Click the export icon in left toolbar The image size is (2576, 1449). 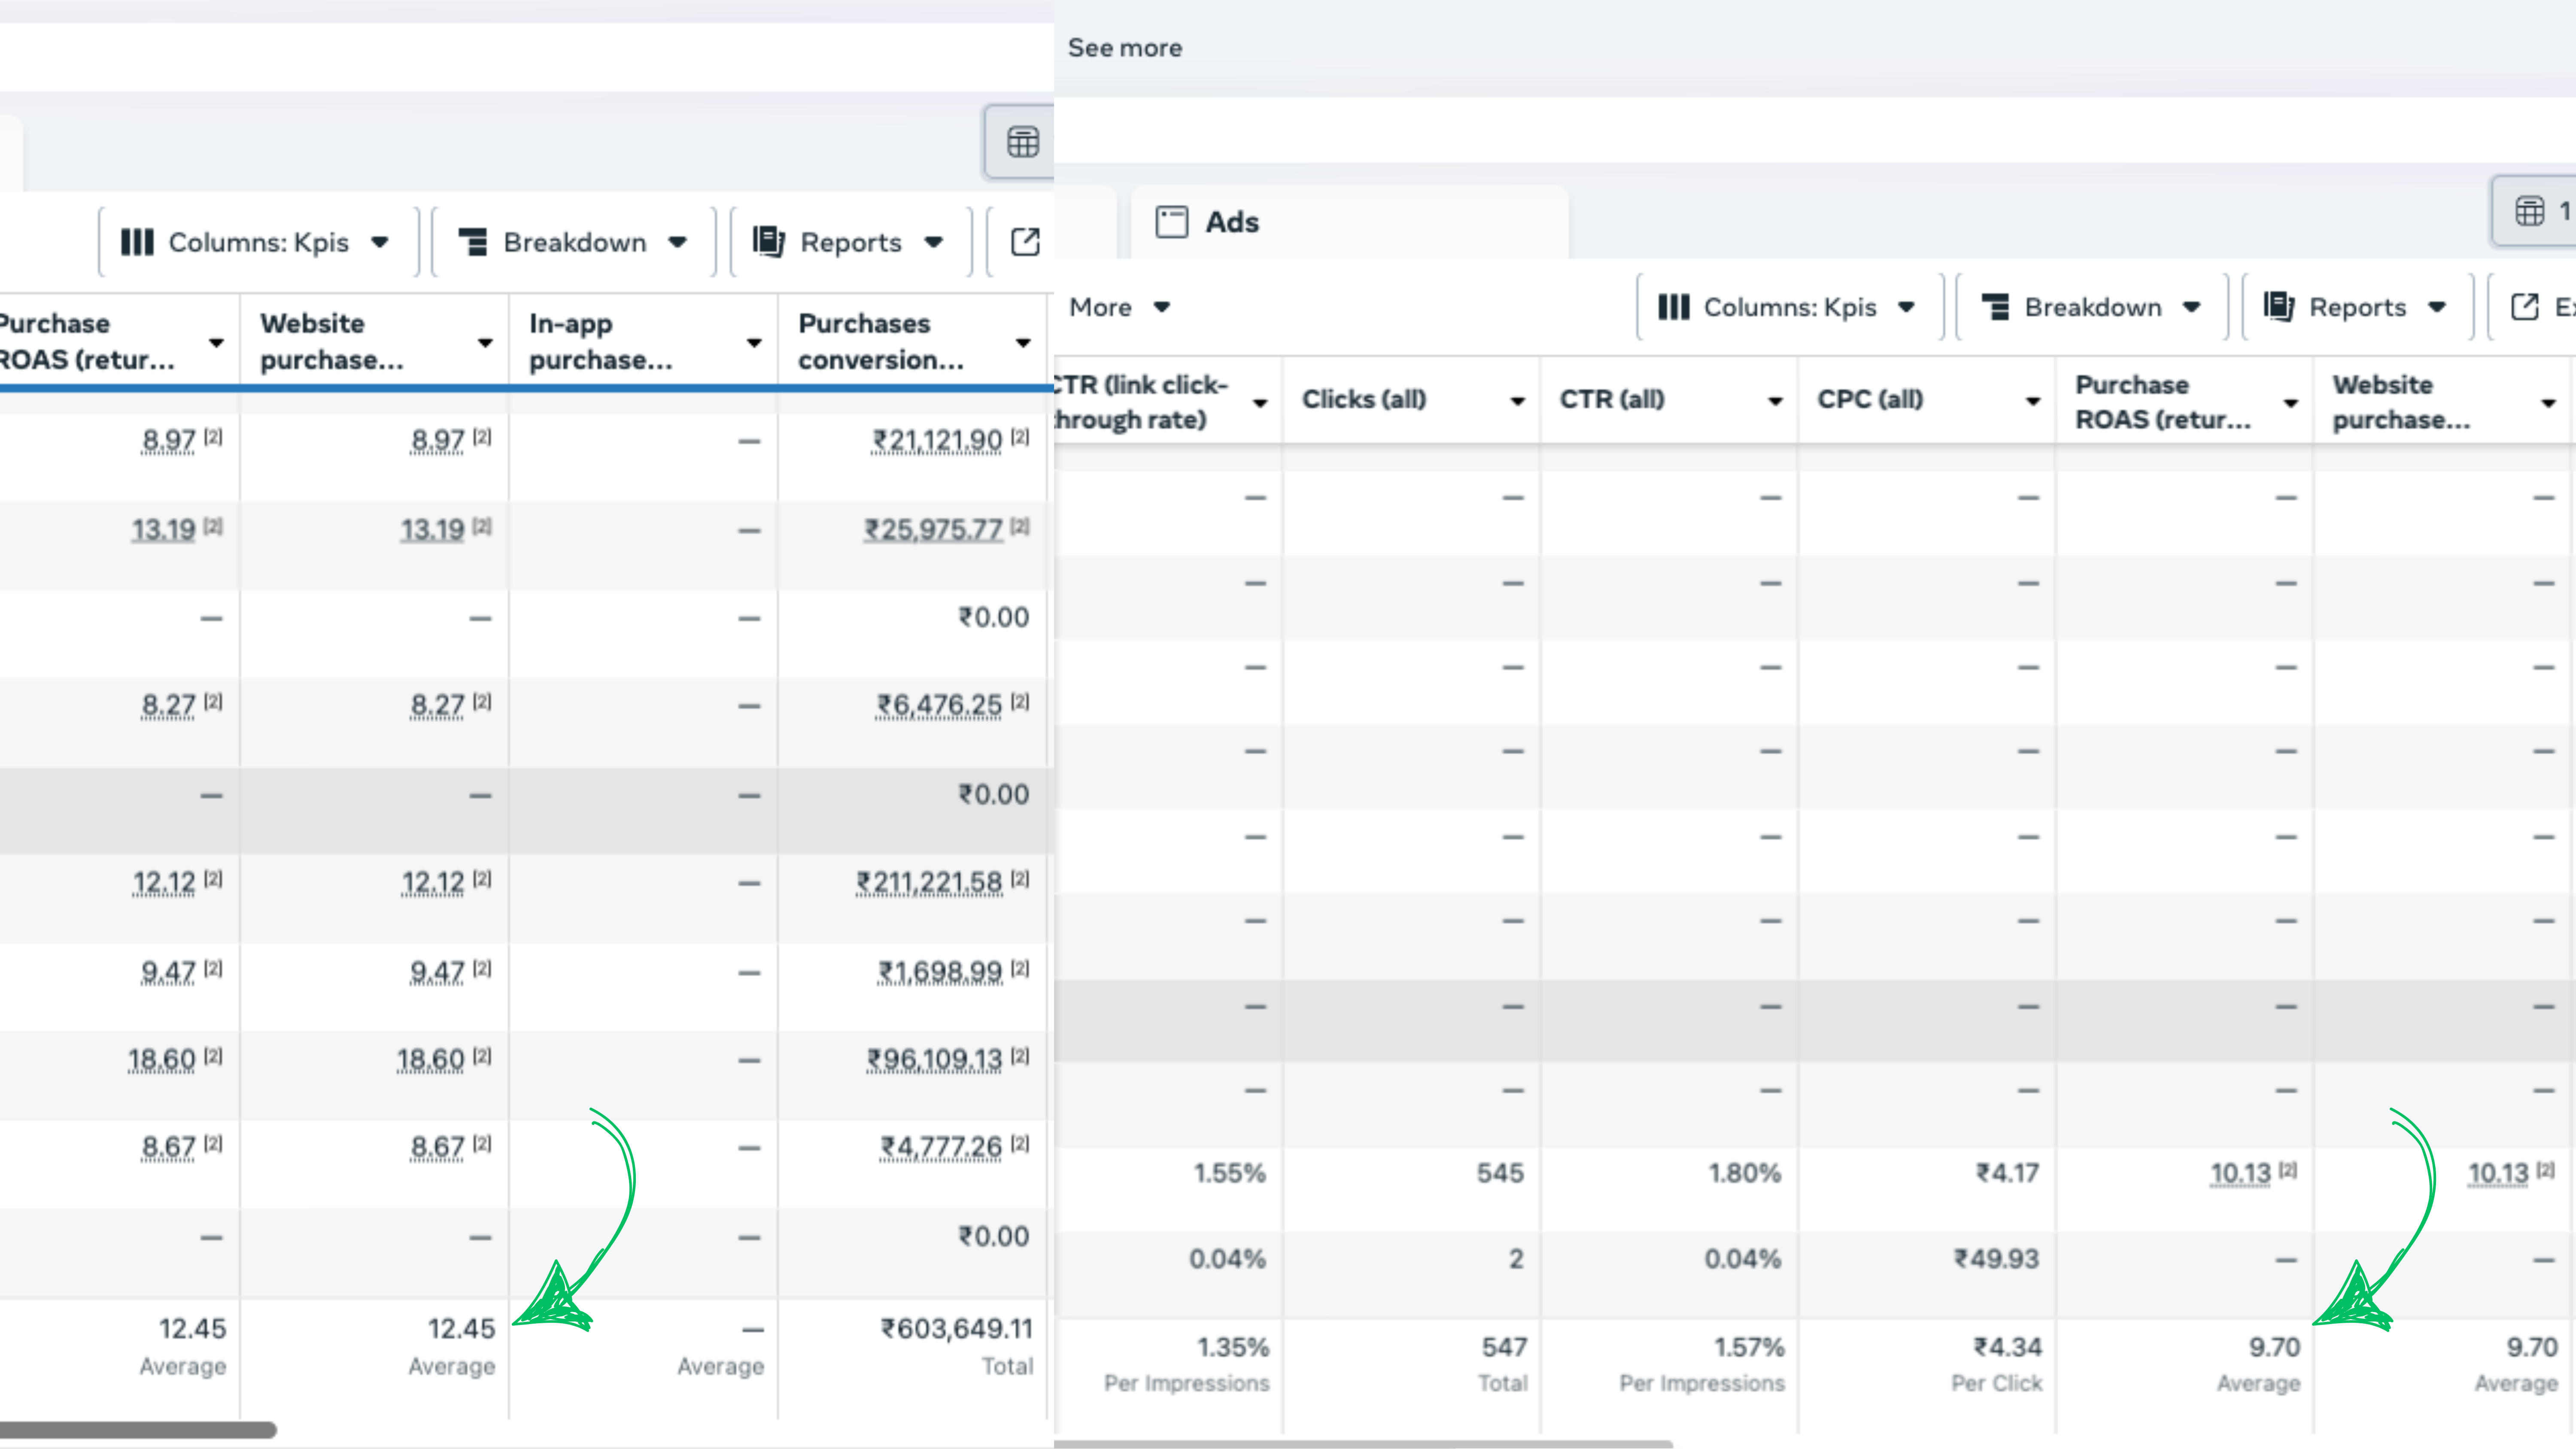(x=1025, y=242)
